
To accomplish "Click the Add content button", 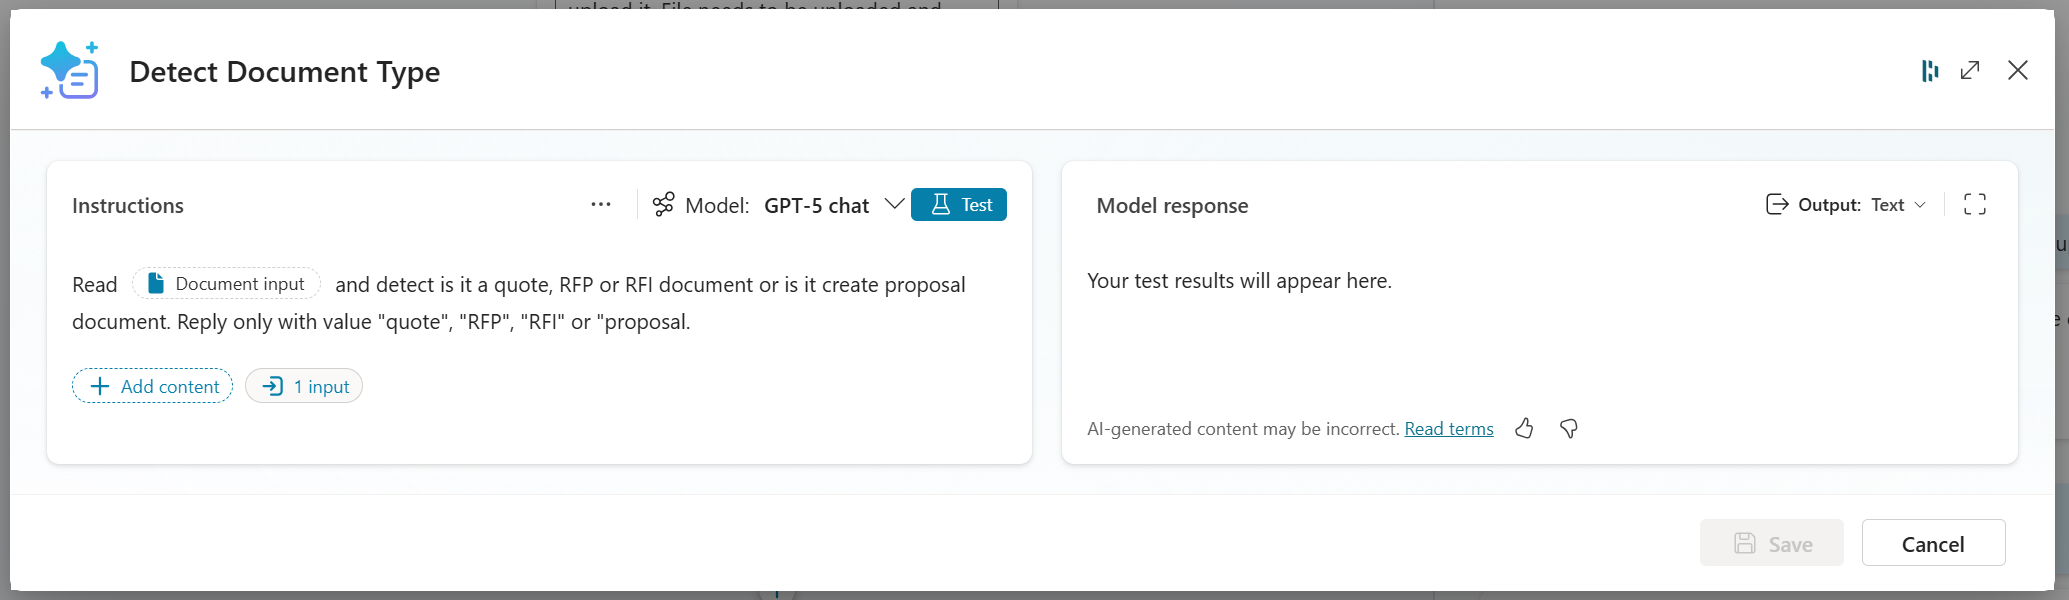I will [x=153, y=386].
